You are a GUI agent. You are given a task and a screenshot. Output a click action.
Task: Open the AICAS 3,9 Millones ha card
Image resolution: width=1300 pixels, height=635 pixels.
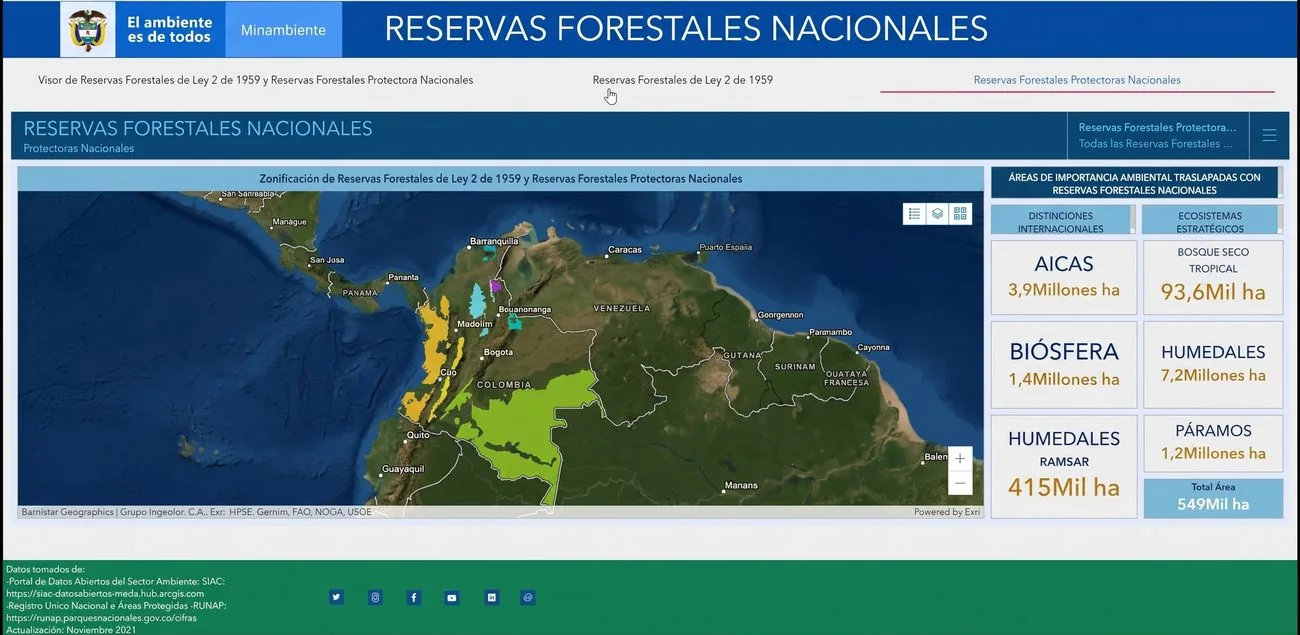(x=1064, y=277)
